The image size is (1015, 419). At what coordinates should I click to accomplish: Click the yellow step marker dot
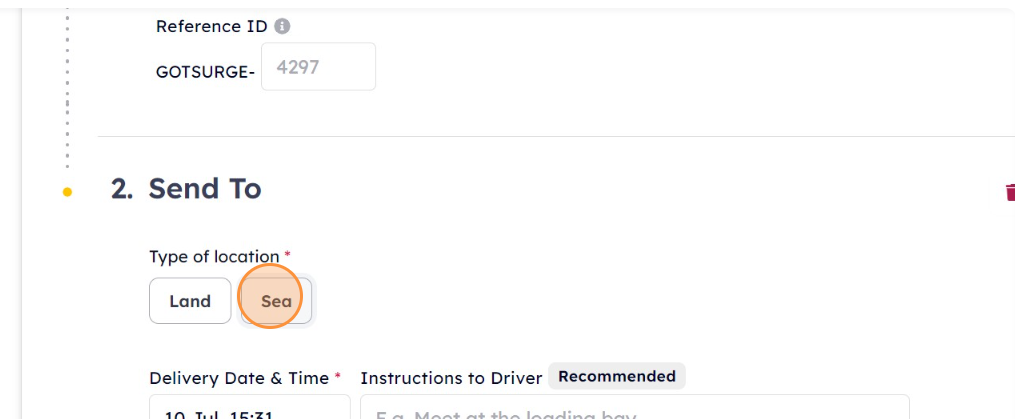coord(67,192)
